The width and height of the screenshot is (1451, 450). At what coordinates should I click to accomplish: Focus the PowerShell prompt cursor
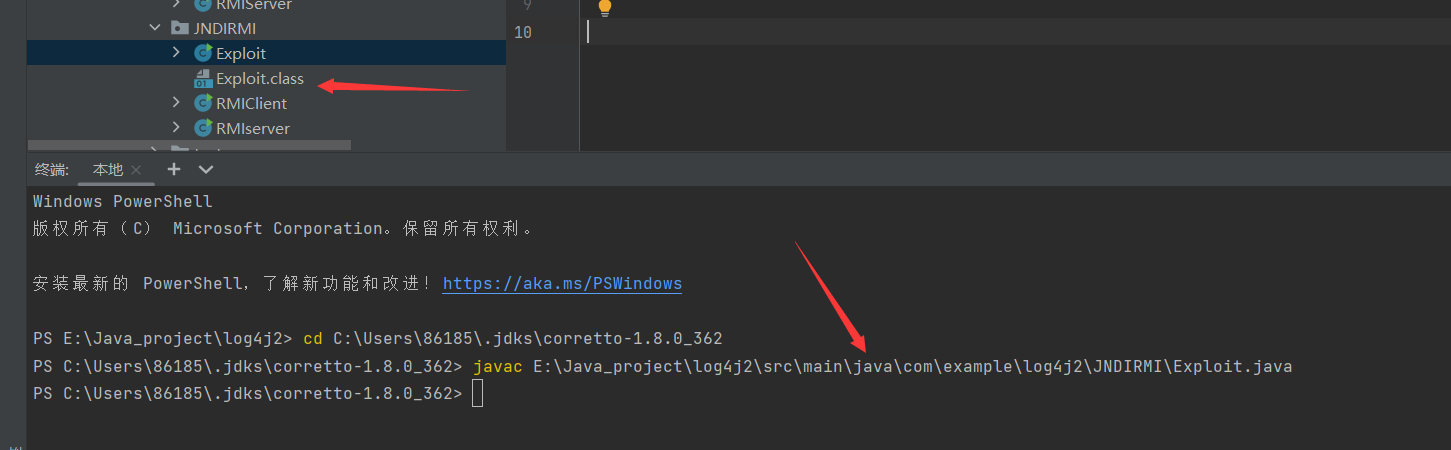point(477,394)
